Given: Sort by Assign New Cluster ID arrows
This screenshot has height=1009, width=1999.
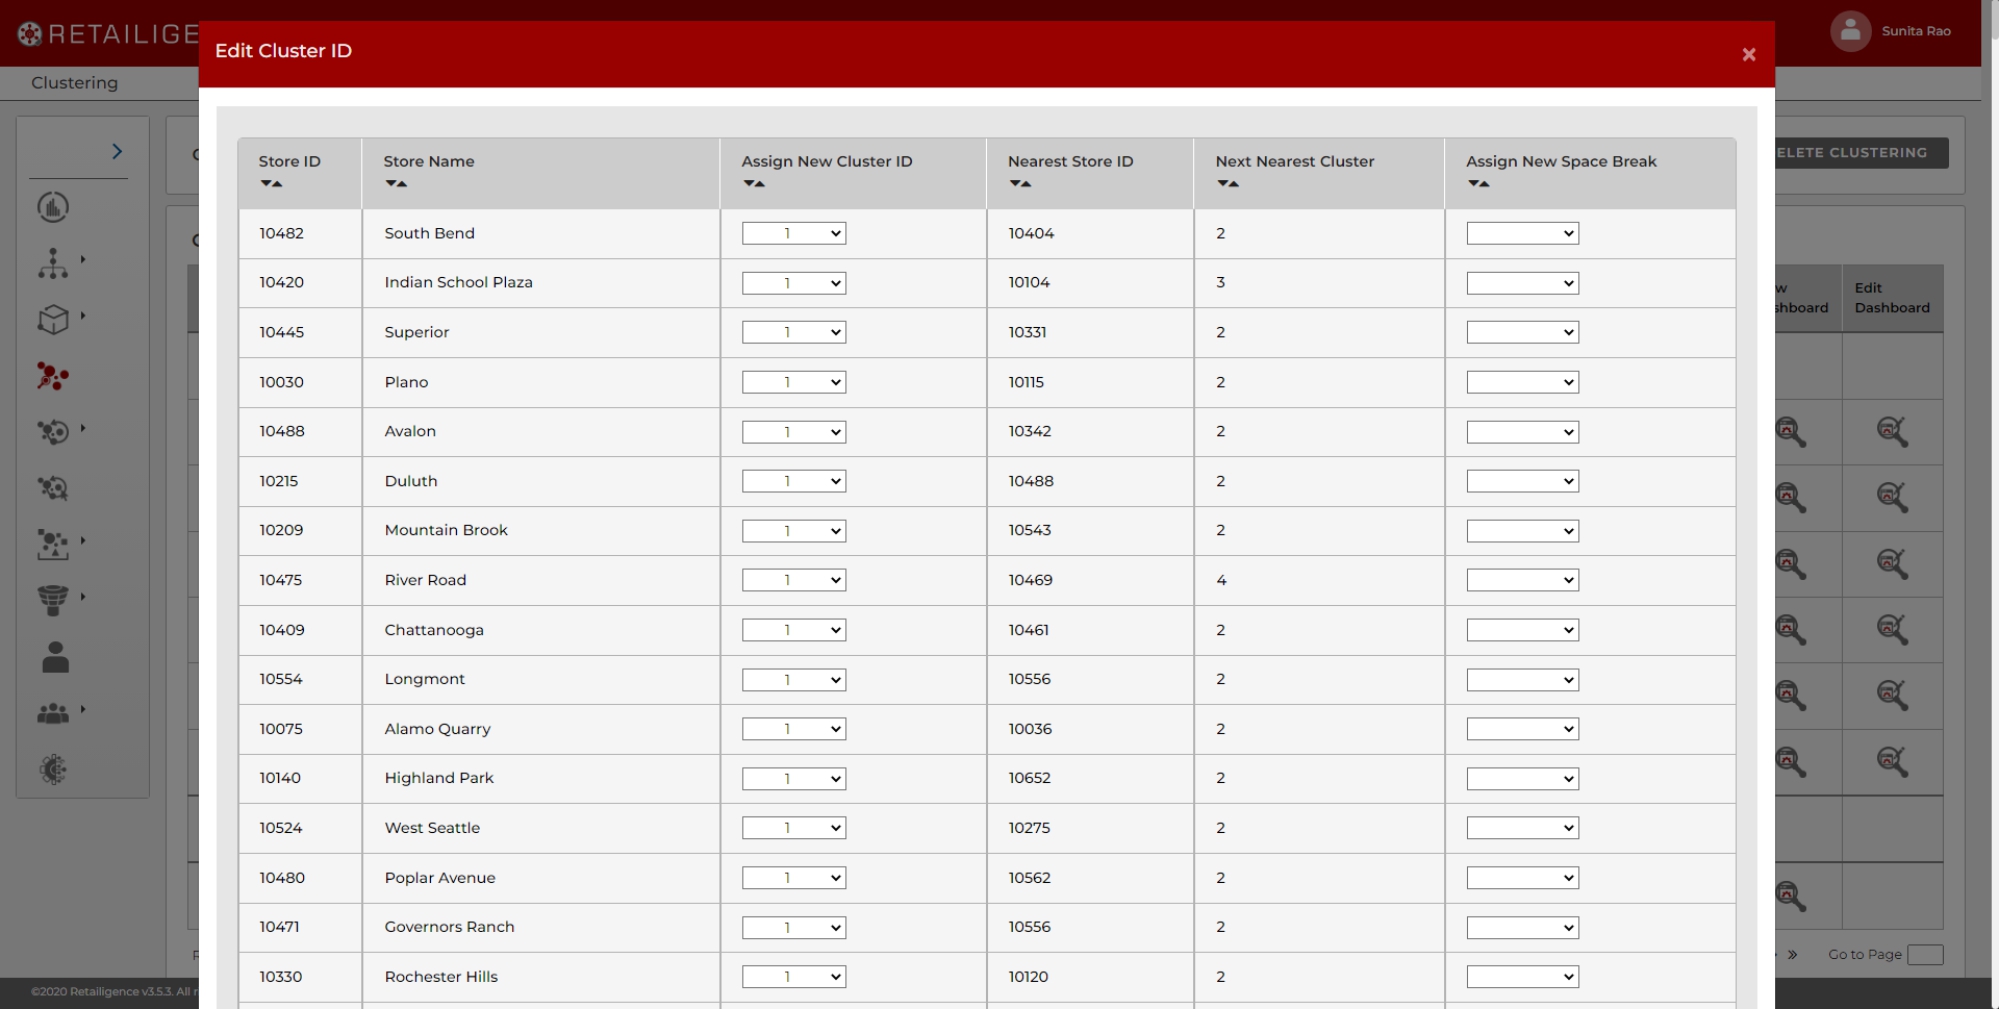Looking at the screenshot, I should (x=754, y=184).
